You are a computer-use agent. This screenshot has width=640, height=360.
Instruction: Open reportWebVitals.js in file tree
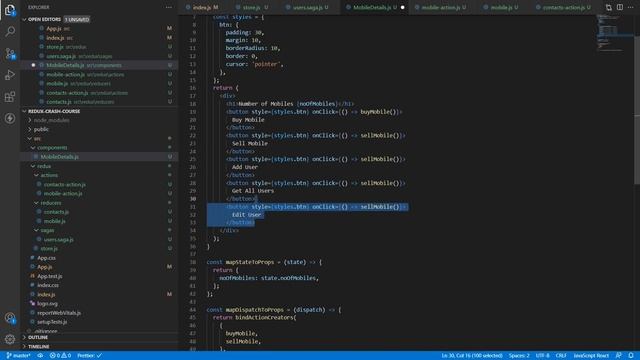[99, 313]
